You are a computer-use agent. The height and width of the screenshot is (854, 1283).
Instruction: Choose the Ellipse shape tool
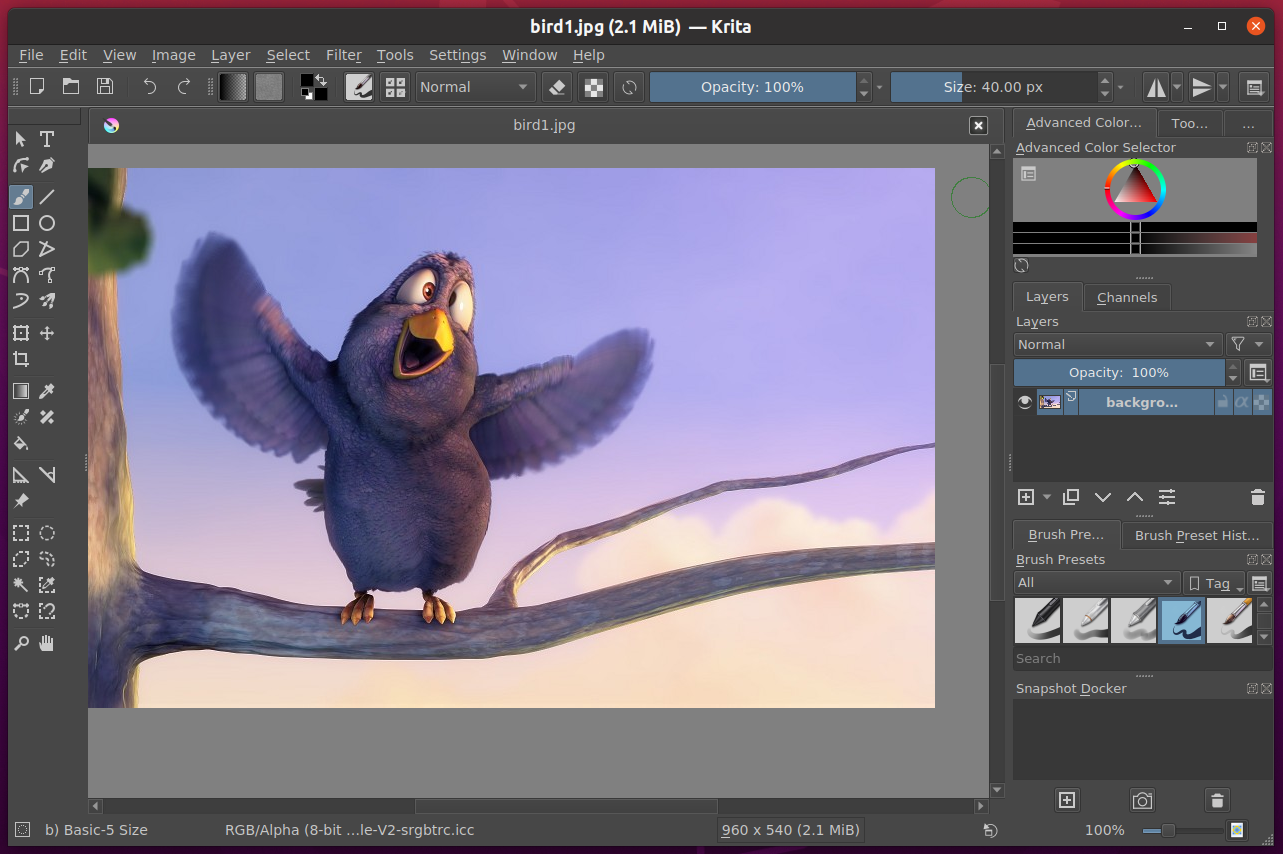coord(47,223)
